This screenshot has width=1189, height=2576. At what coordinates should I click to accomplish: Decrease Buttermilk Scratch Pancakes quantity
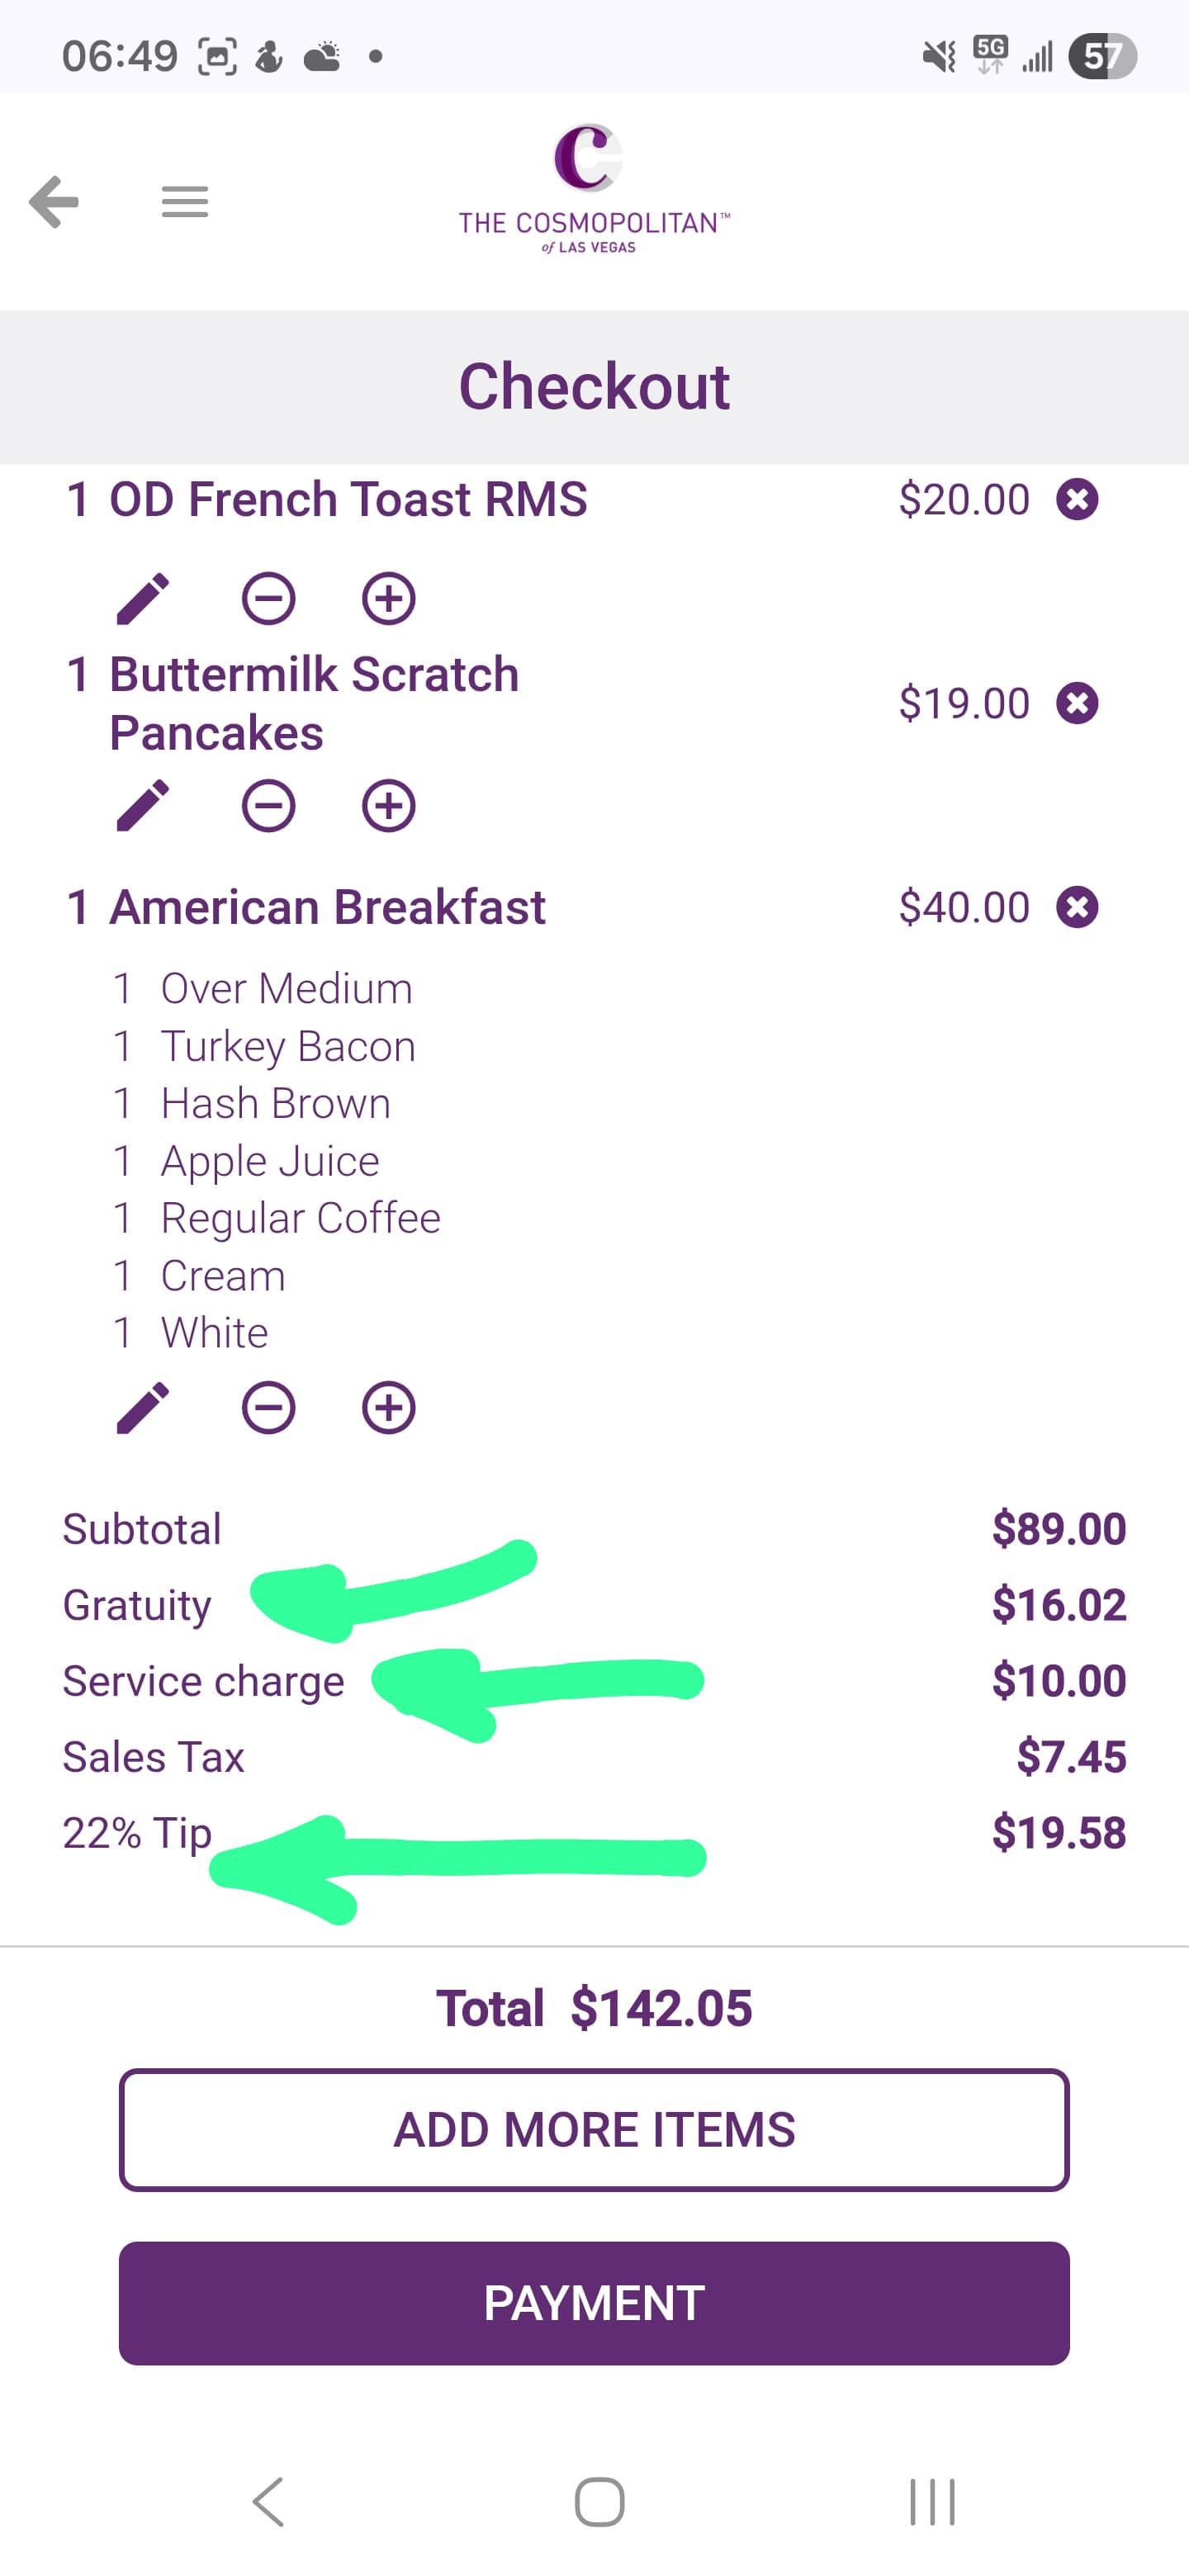[x=268, y=806]
